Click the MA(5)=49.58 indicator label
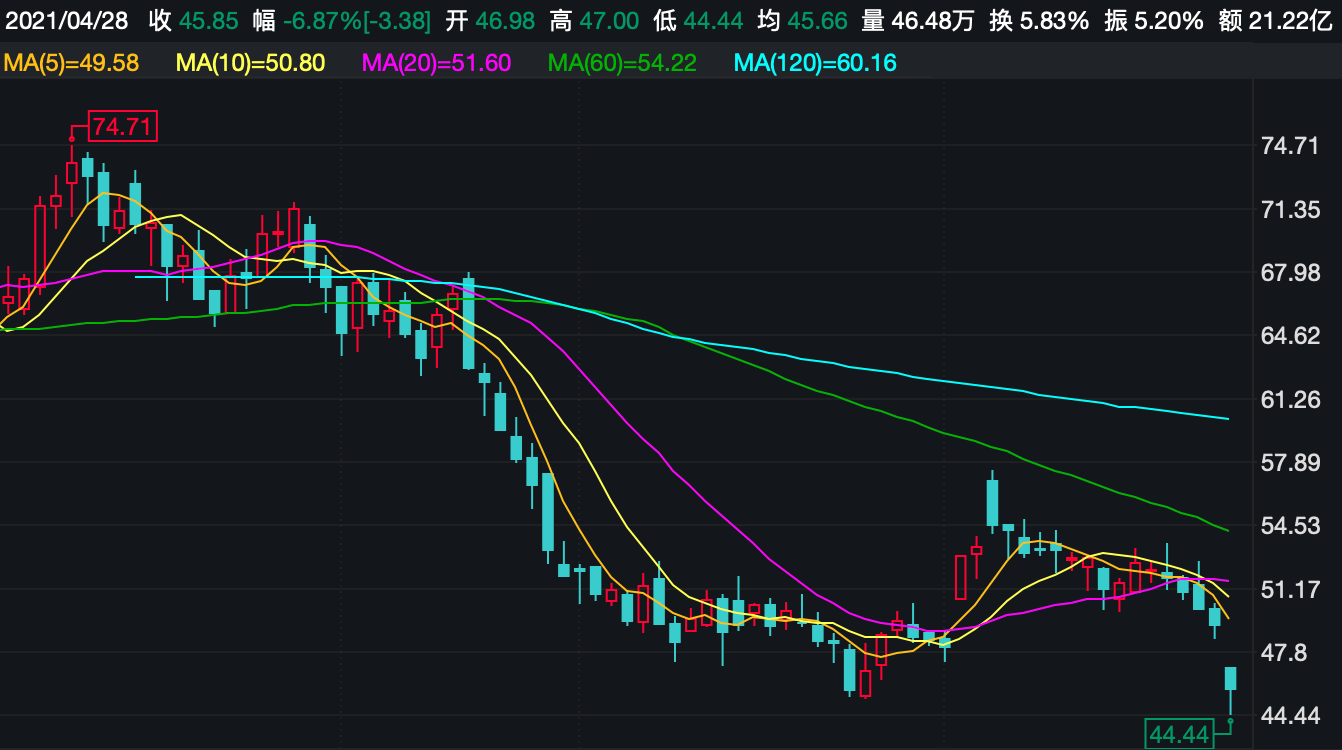Screen dimensions: 1342x750 click(71, 64)
